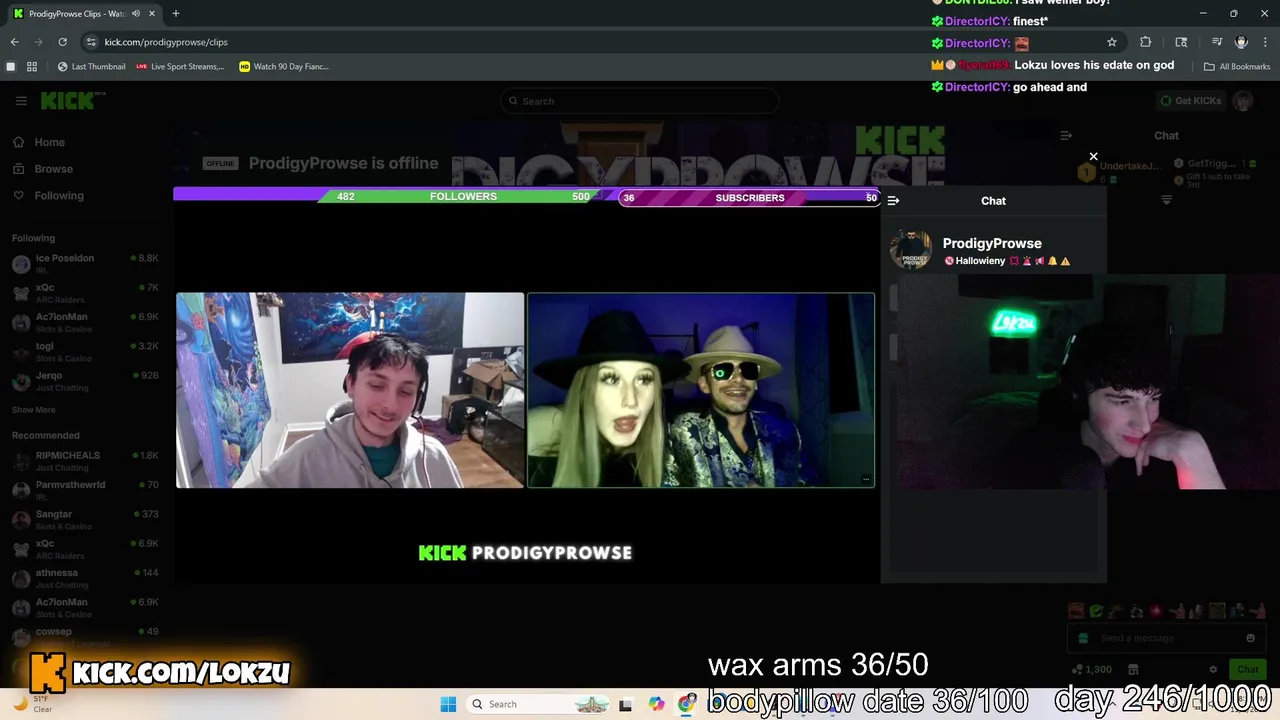Click the Get KICKs button
This screenshot has height=720, width=1280.
point(1190,101)
